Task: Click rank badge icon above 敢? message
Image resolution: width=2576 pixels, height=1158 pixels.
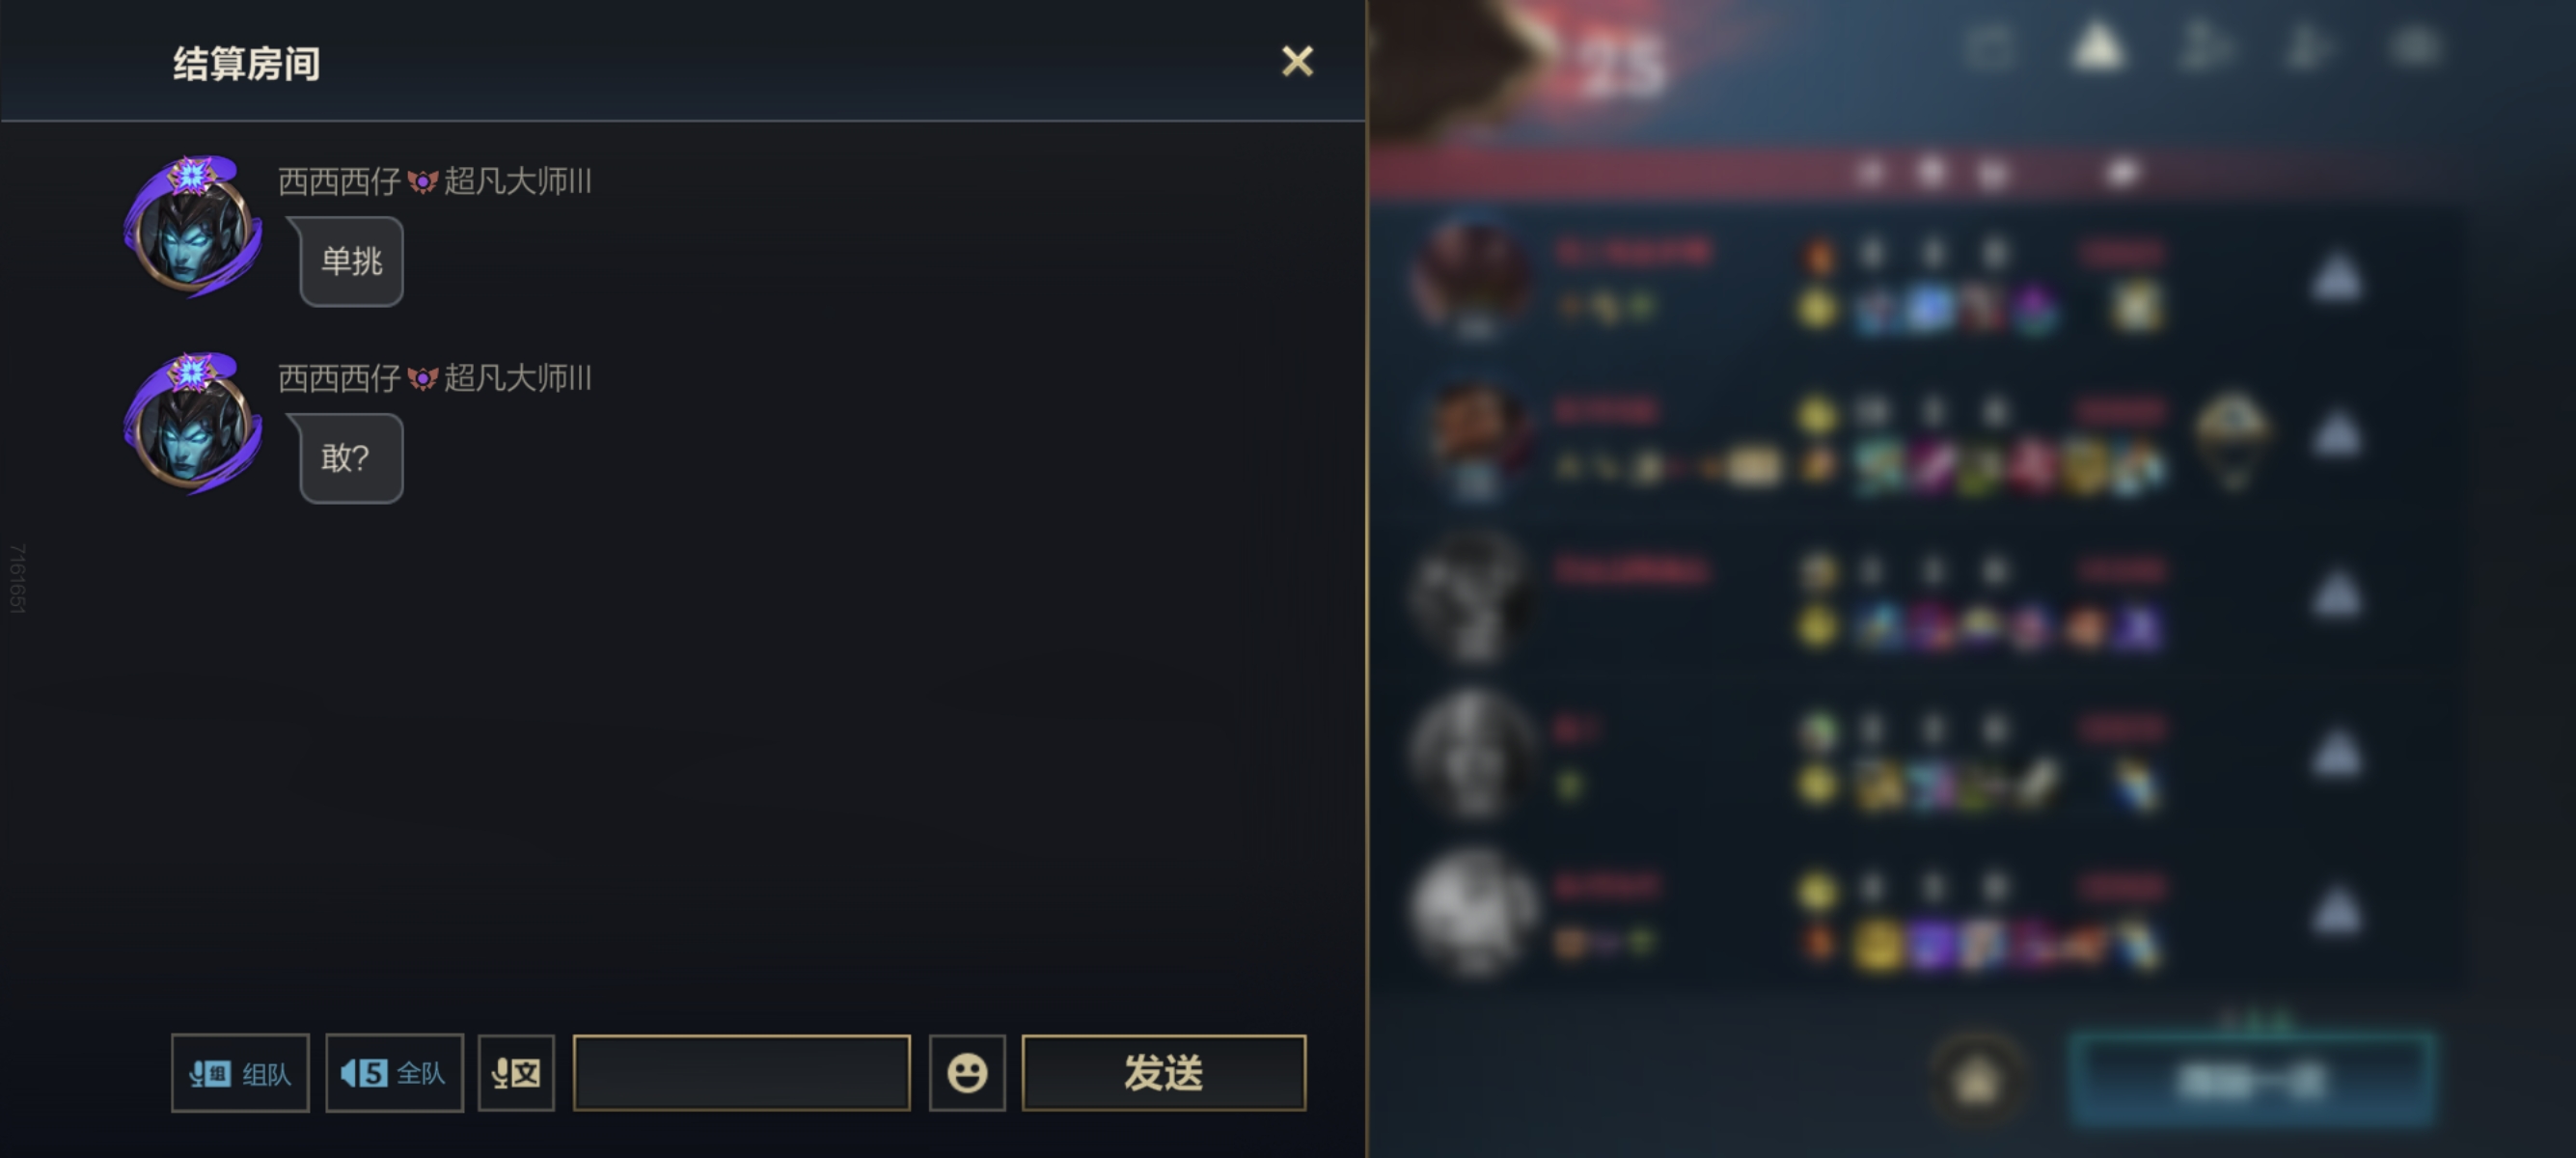Action: coord(423,379)
